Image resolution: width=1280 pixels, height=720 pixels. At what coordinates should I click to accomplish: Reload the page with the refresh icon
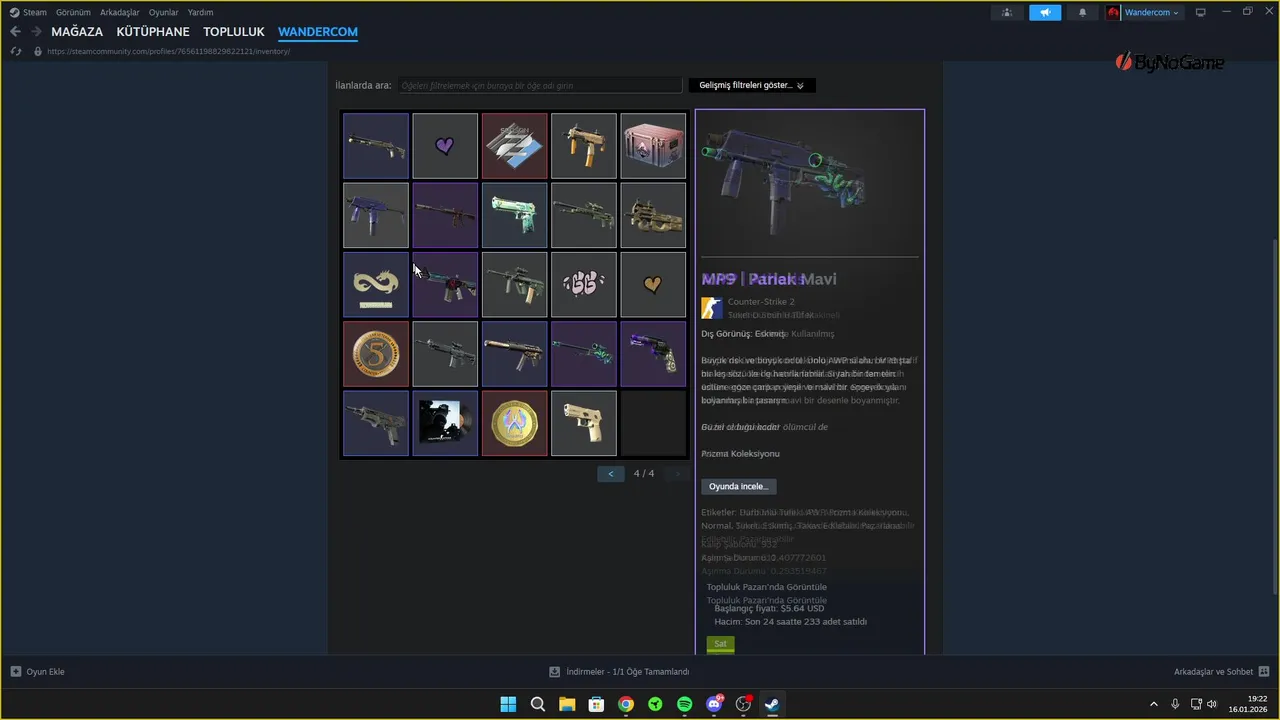tap(16, 51)
